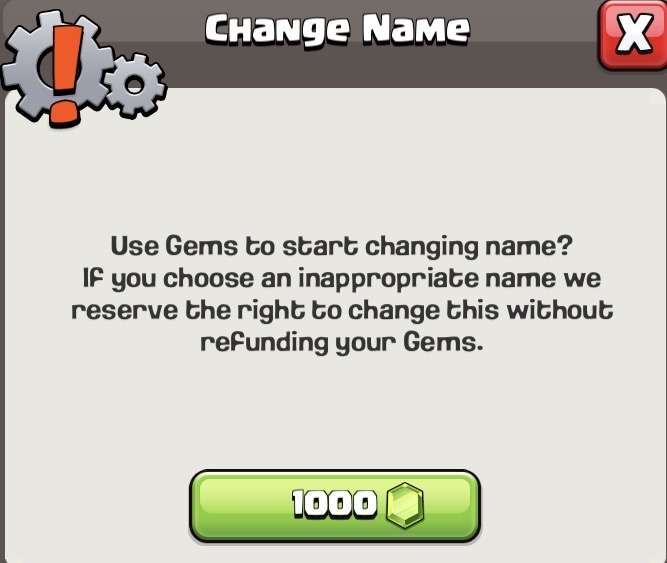Screen dimensions: 667x563
Task: Tap the center hole of small gear
Action: coord(134,85)
